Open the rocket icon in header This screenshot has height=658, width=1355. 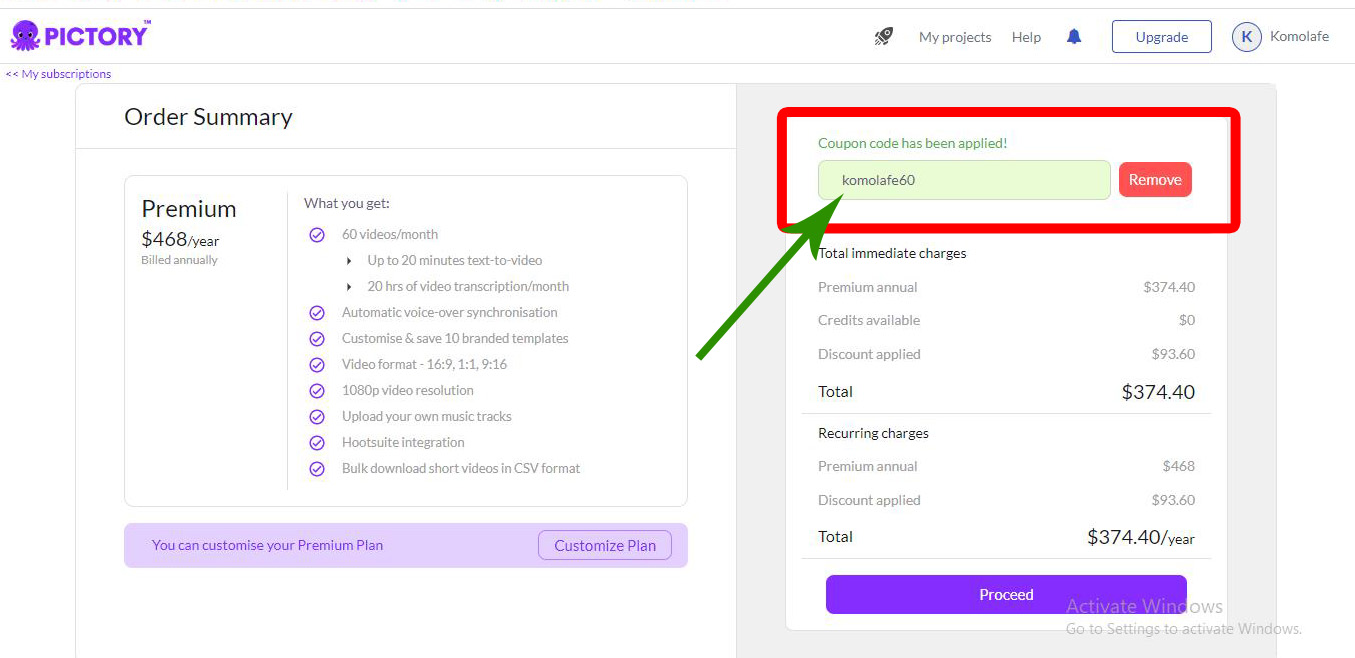[883, 37]
